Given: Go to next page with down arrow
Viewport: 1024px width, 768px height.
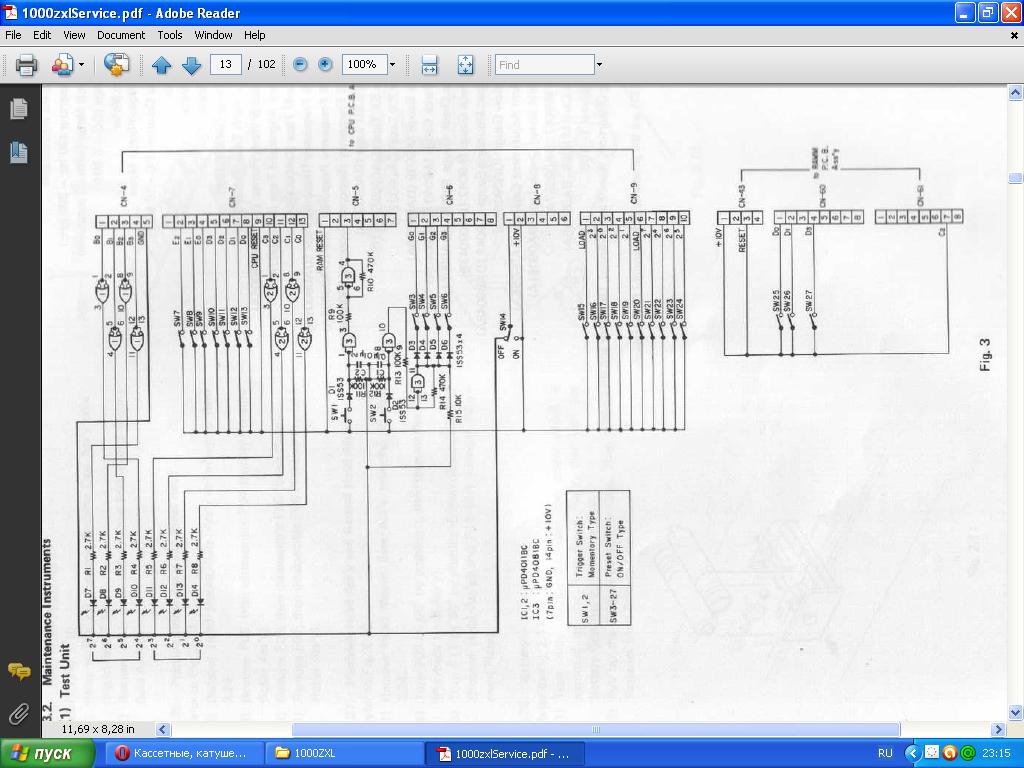Looking at the screenshot, I should point(191,65).
